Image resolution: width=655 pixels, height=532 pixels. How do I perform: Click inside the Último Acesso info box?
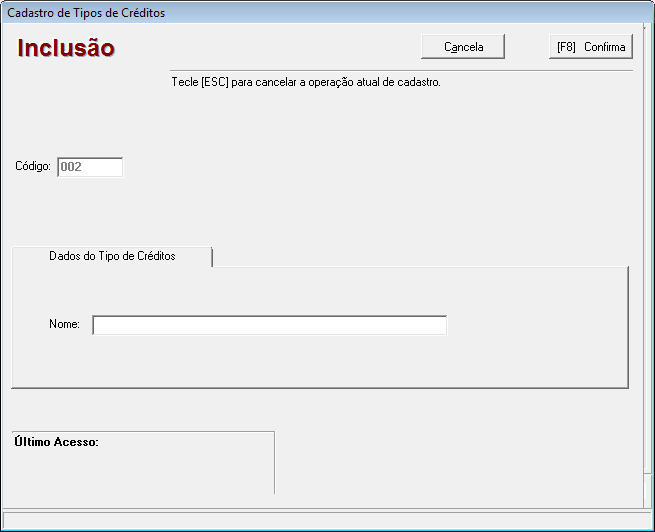tap(143, 472)
